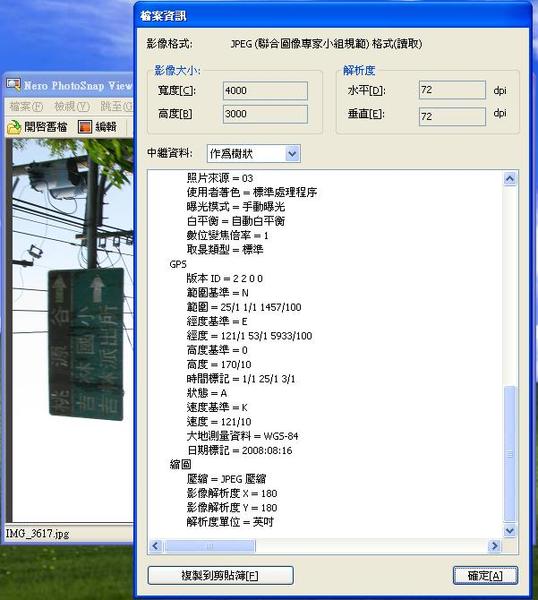Image resolution: width=538 pixels, height=600 pixels.
Task: Select the 經度基準 = E row
Action: pyautogui.click(x=217, y=321)
